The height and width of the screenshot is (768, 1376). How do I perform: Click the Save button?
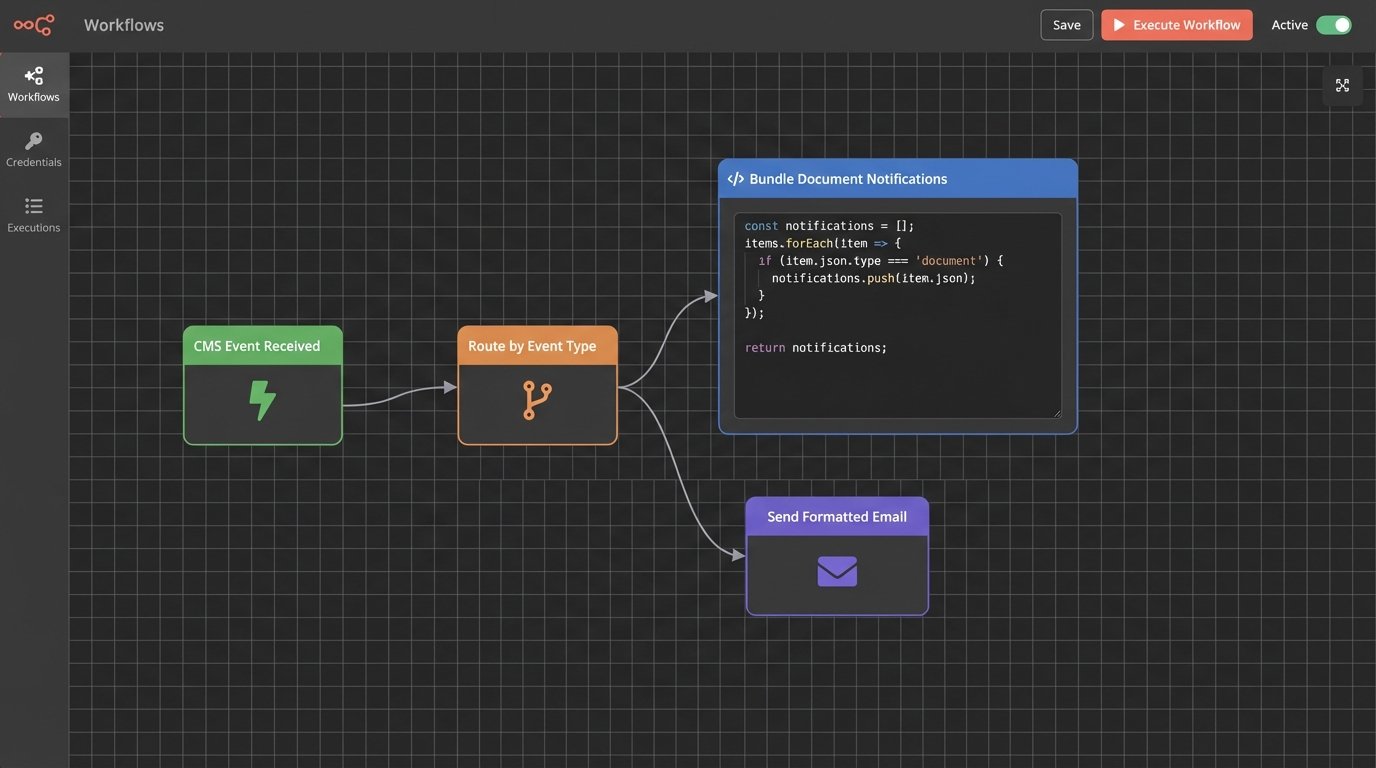click(1065, 24)
